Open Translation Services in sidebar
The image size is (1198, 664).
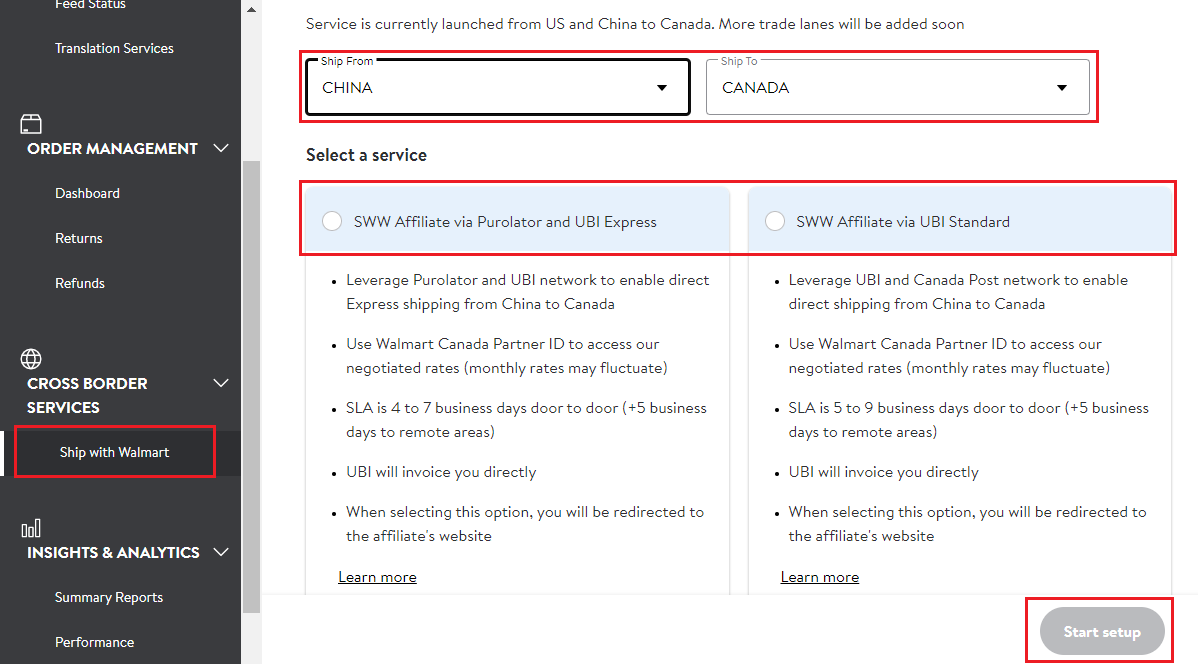tap(114, 49)
